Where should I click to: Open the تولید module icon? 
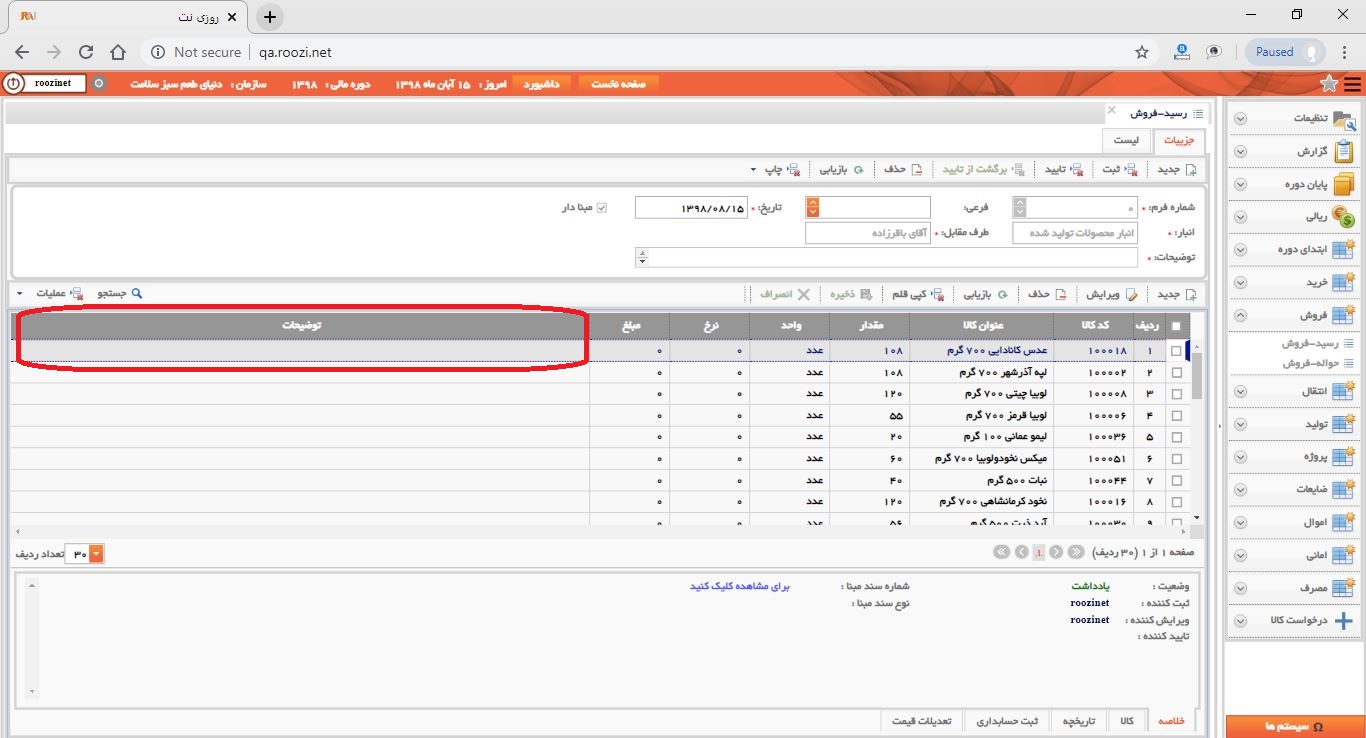tap(1344, 424)
